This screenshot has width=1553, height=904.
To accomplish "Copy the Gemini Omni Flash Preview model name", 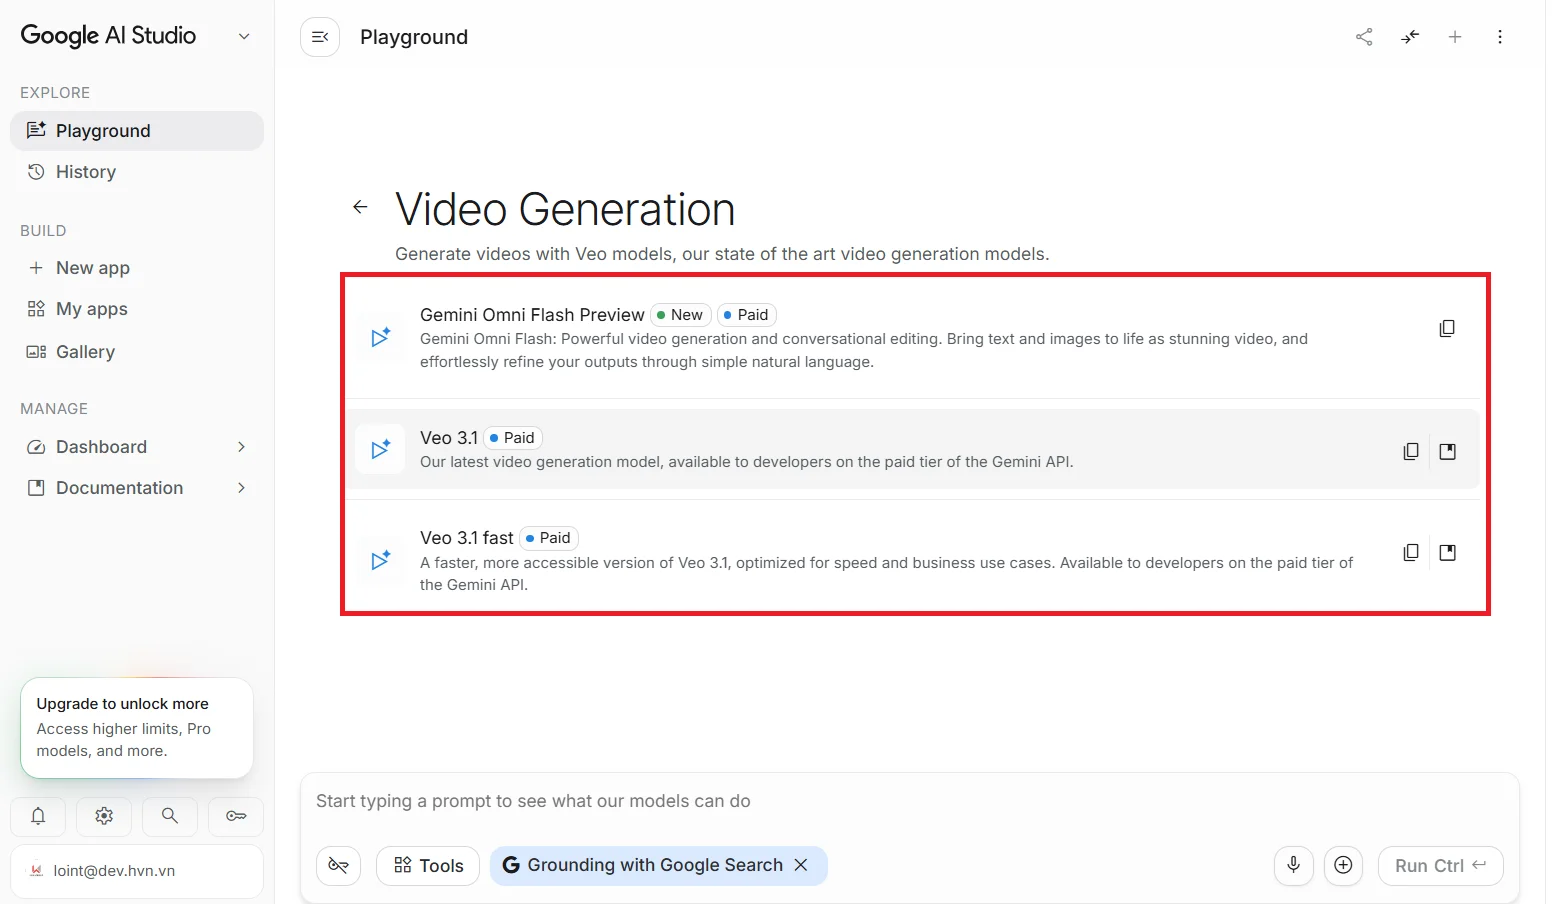I will (1447, 328).
